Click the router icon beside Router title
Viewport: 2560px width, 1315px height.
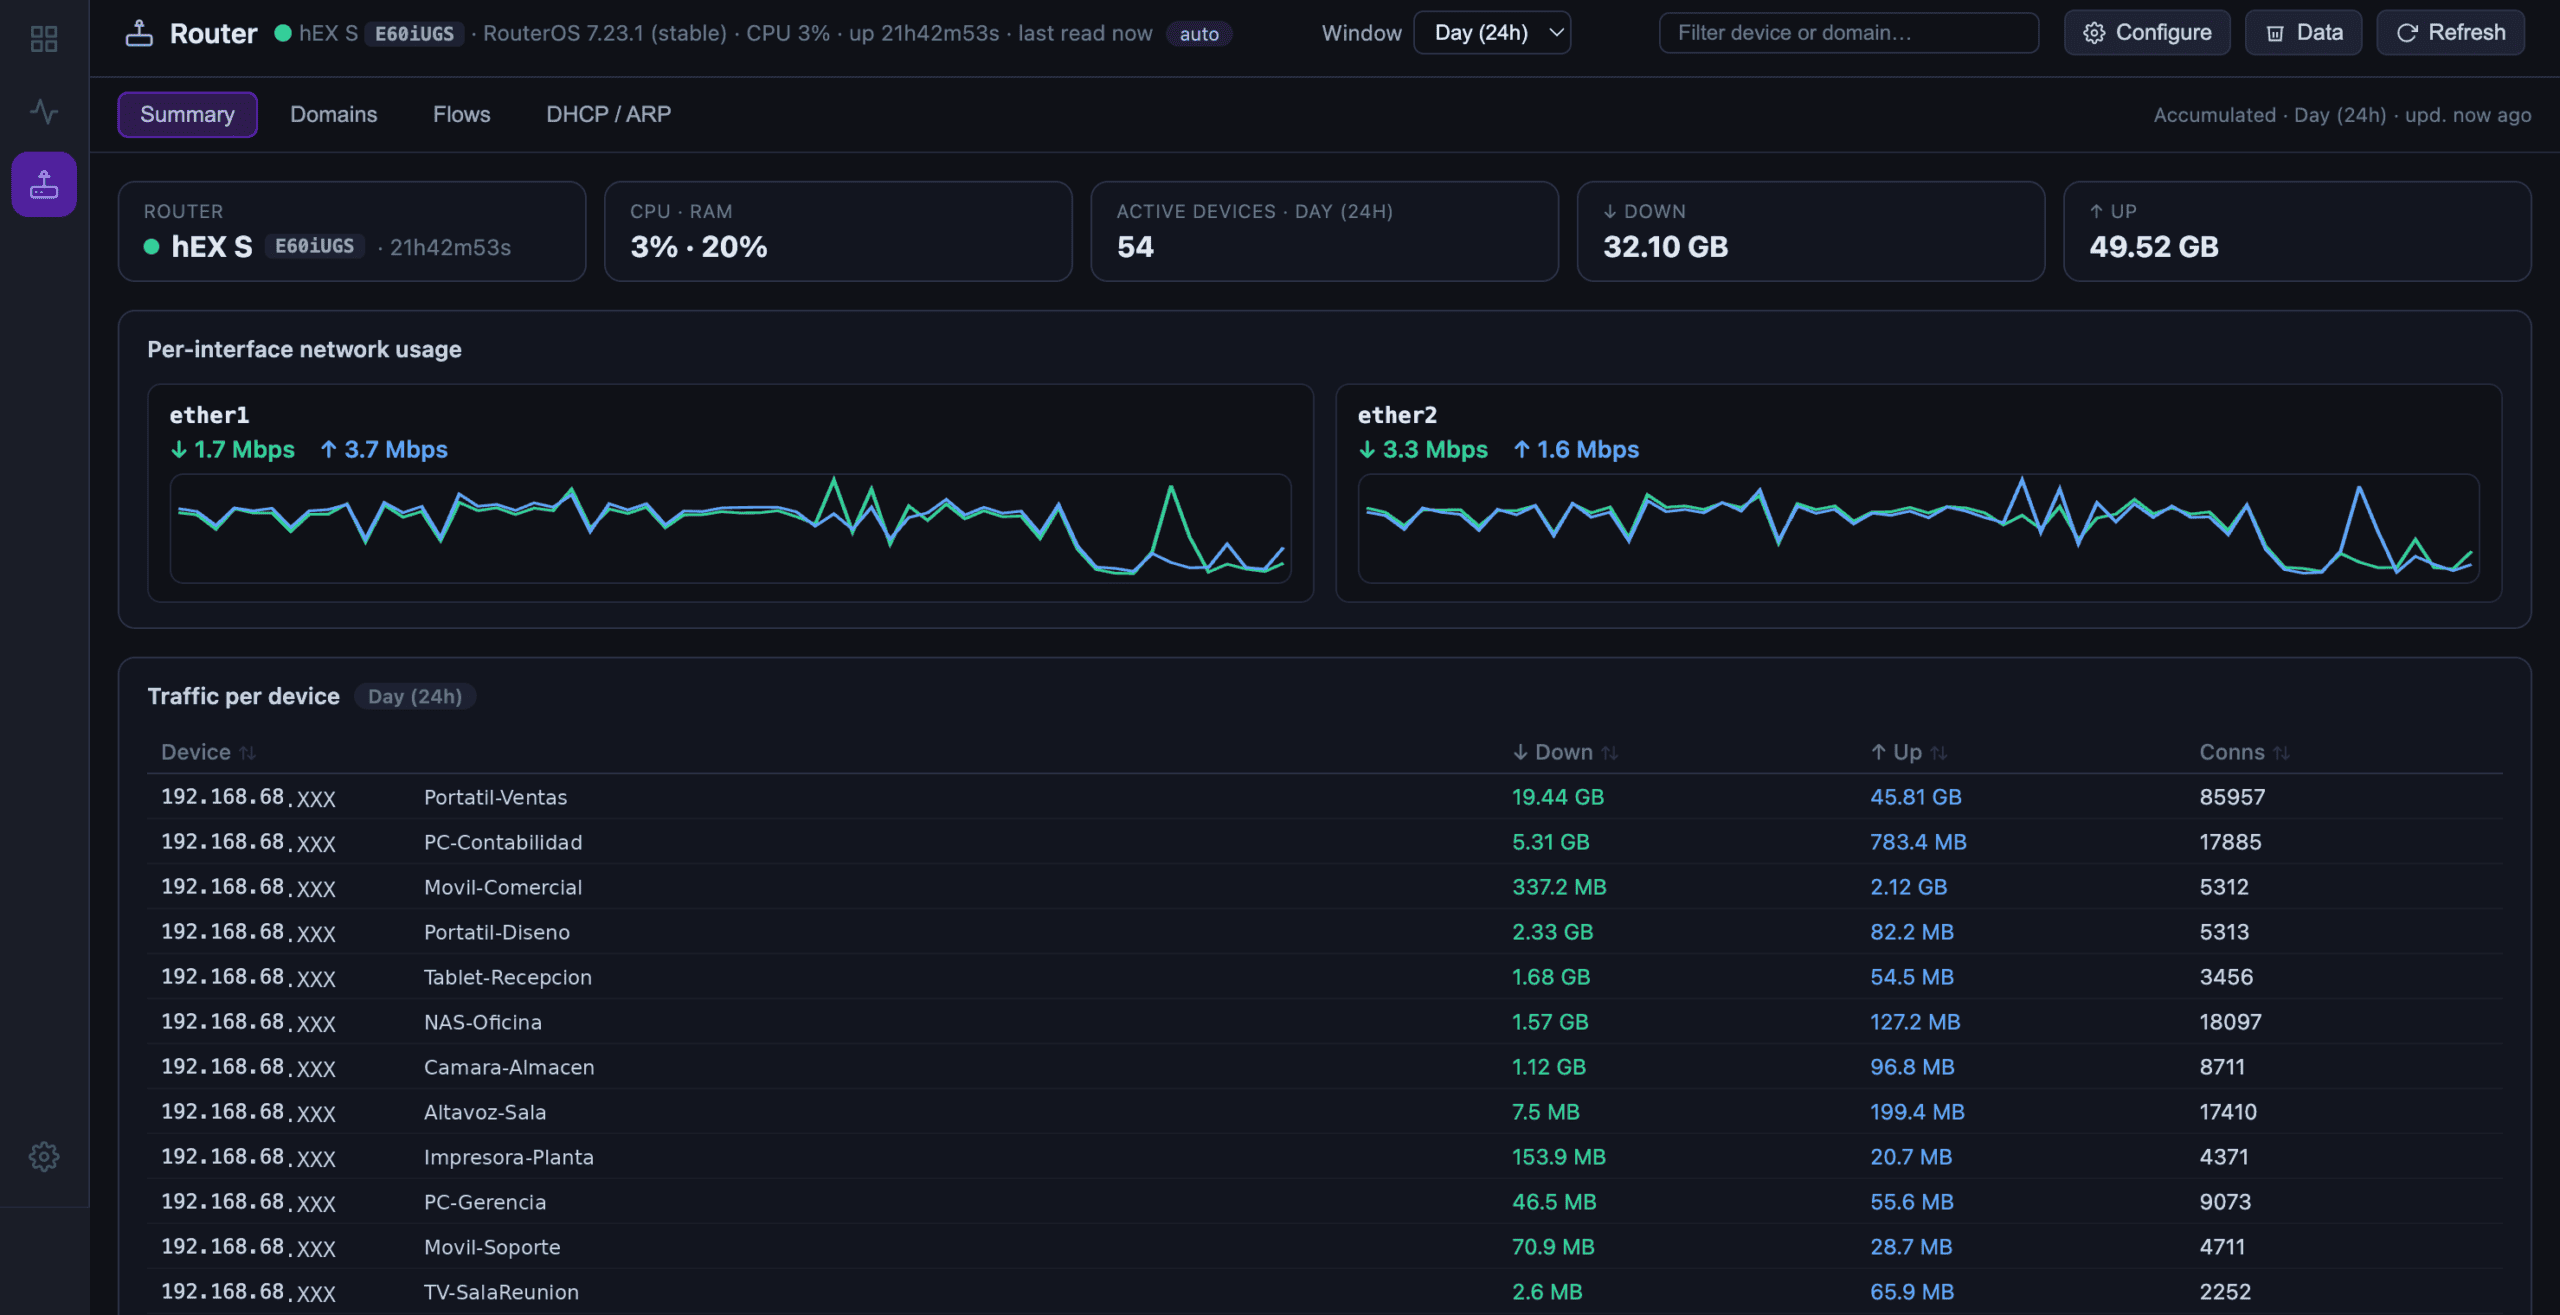coord(139,33)
